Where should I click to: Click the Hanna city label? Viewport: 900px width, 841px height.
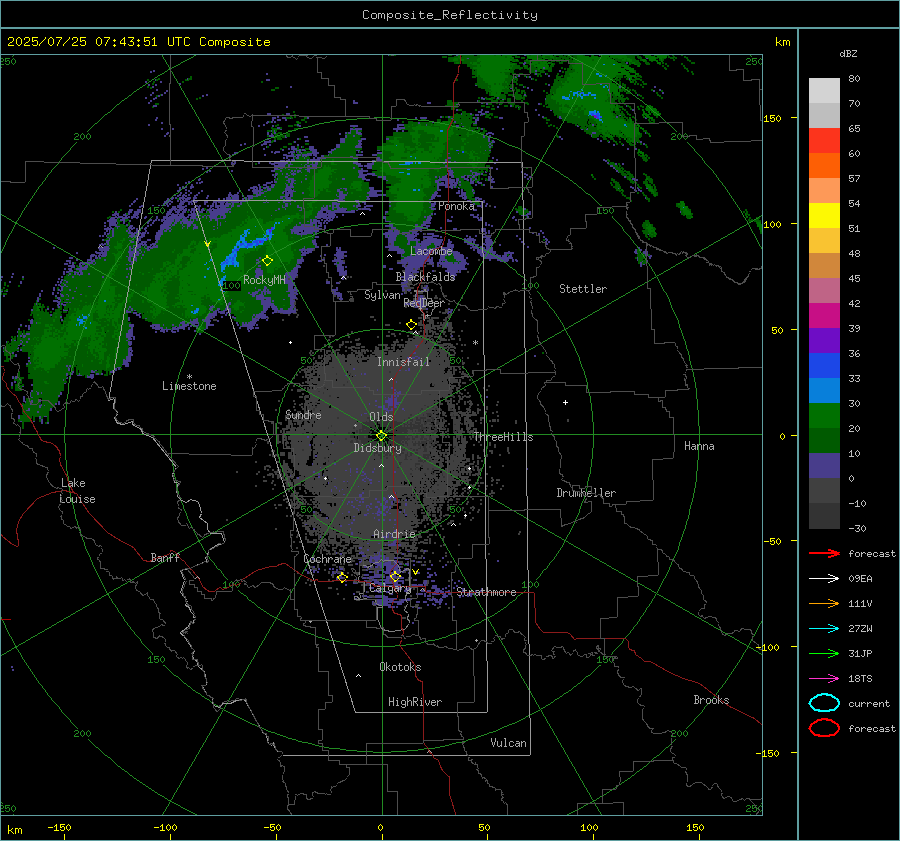click(x=699, y=446)
